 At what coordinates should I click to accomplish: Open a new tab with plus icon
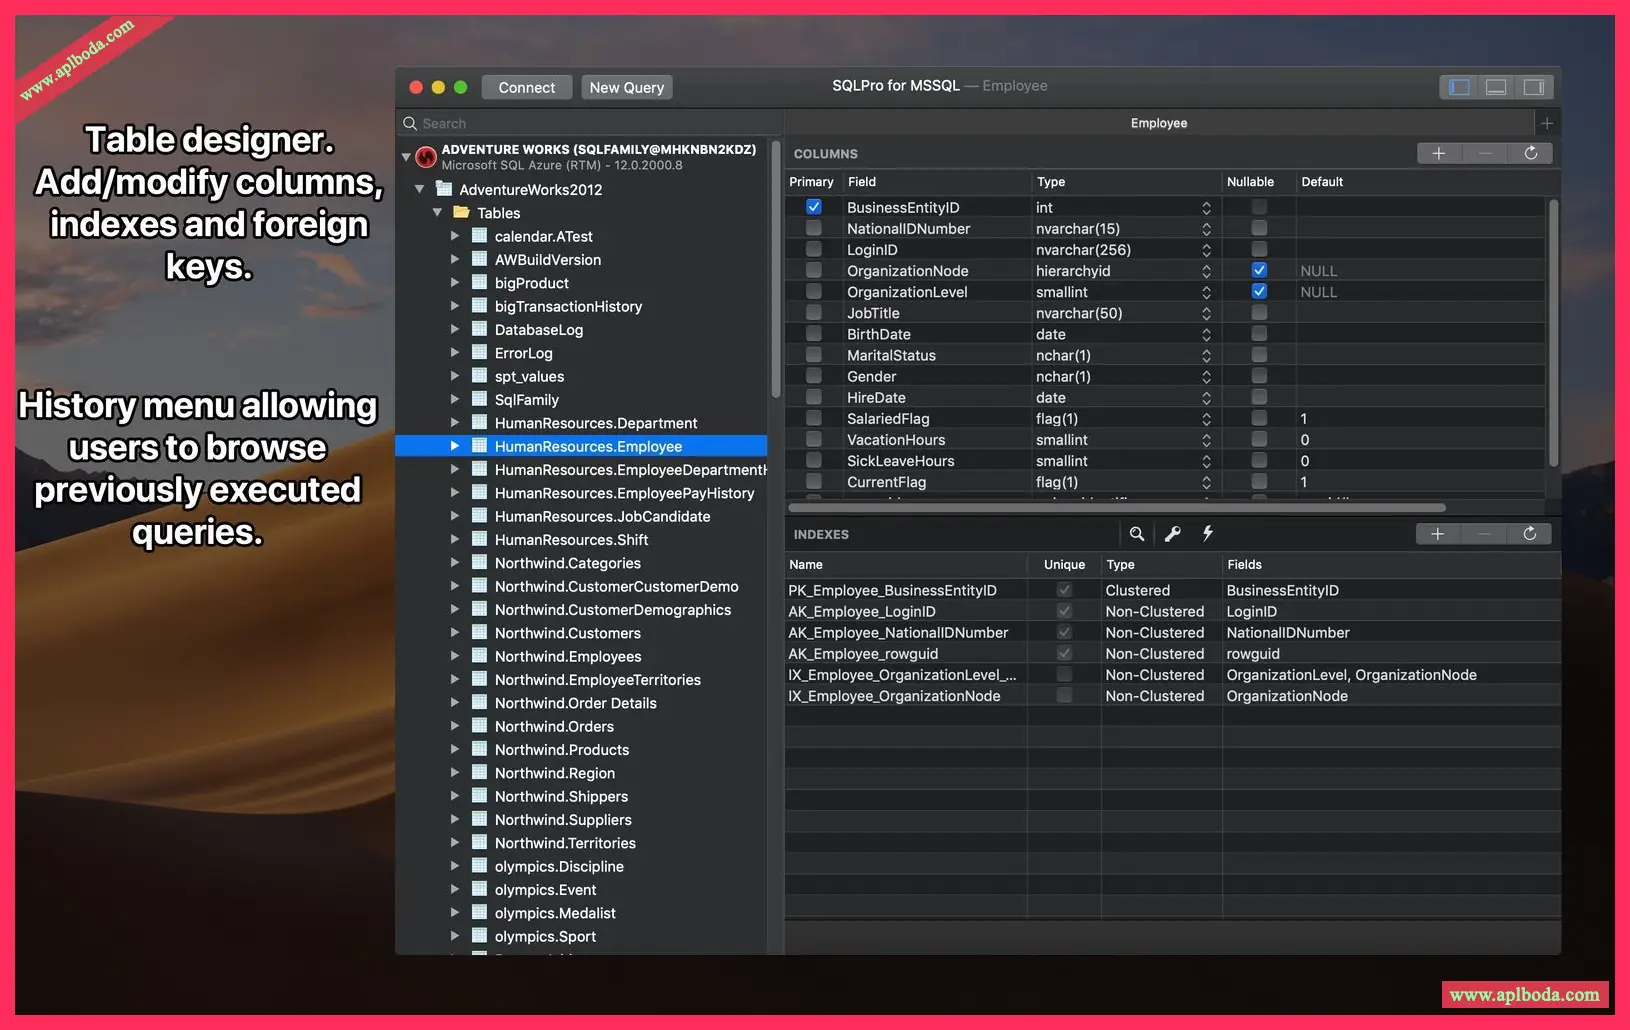pyautogui.click(x=1547, y=123)
